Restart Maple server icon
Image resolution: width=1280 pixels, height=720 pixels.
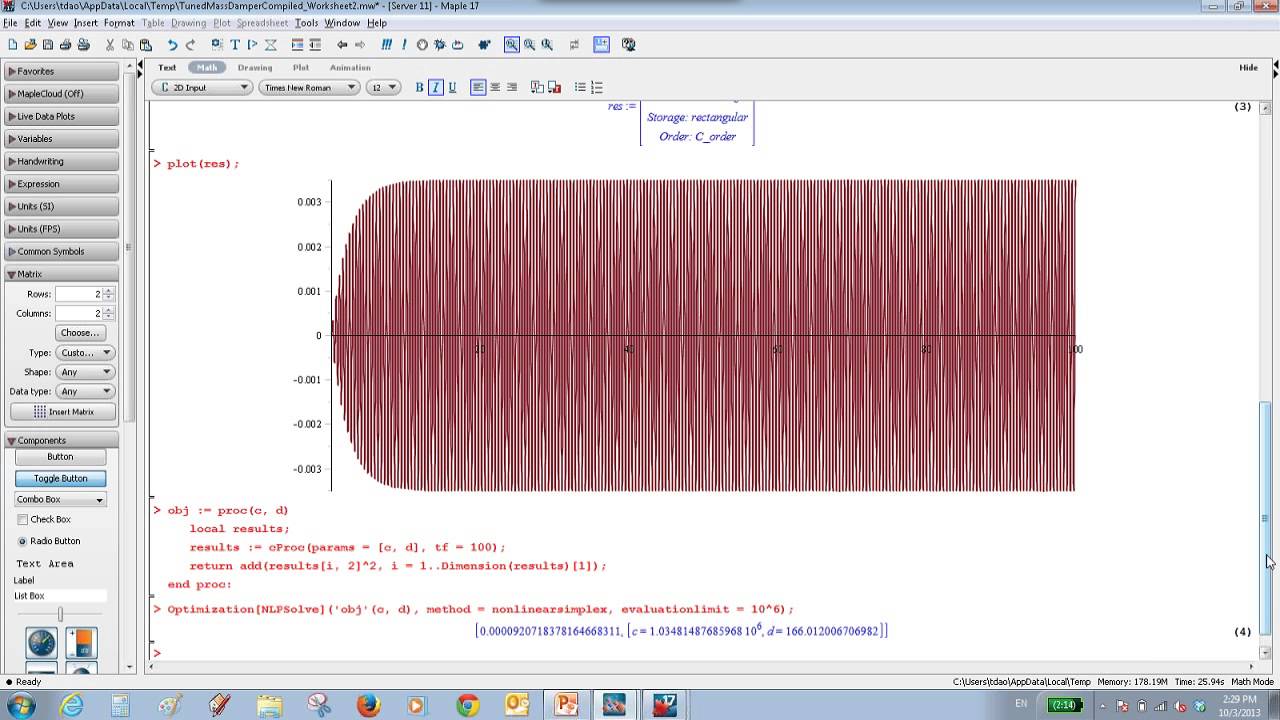458,44
